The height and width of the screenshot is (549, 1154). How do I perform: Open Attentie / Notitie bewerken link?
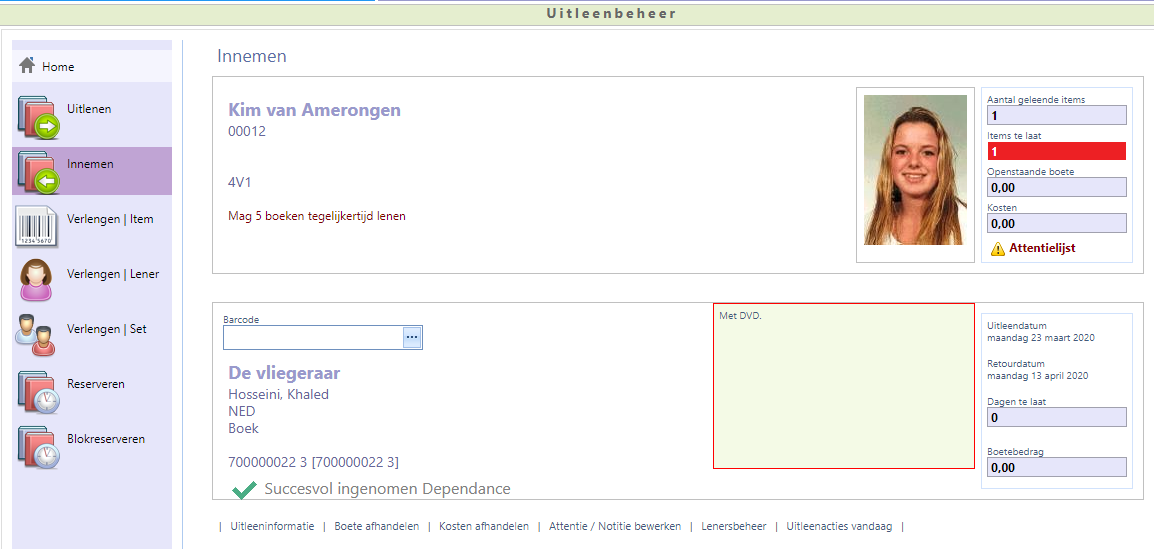pyautogui.click(x=615, y=526)
